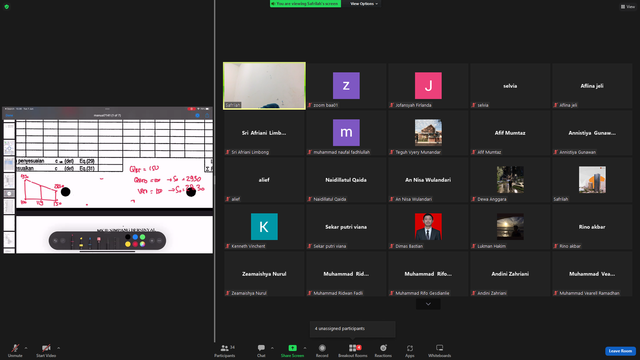Choose the yellow color swatch
This screenshot has height=360, width=640.
tap(128, 244)
